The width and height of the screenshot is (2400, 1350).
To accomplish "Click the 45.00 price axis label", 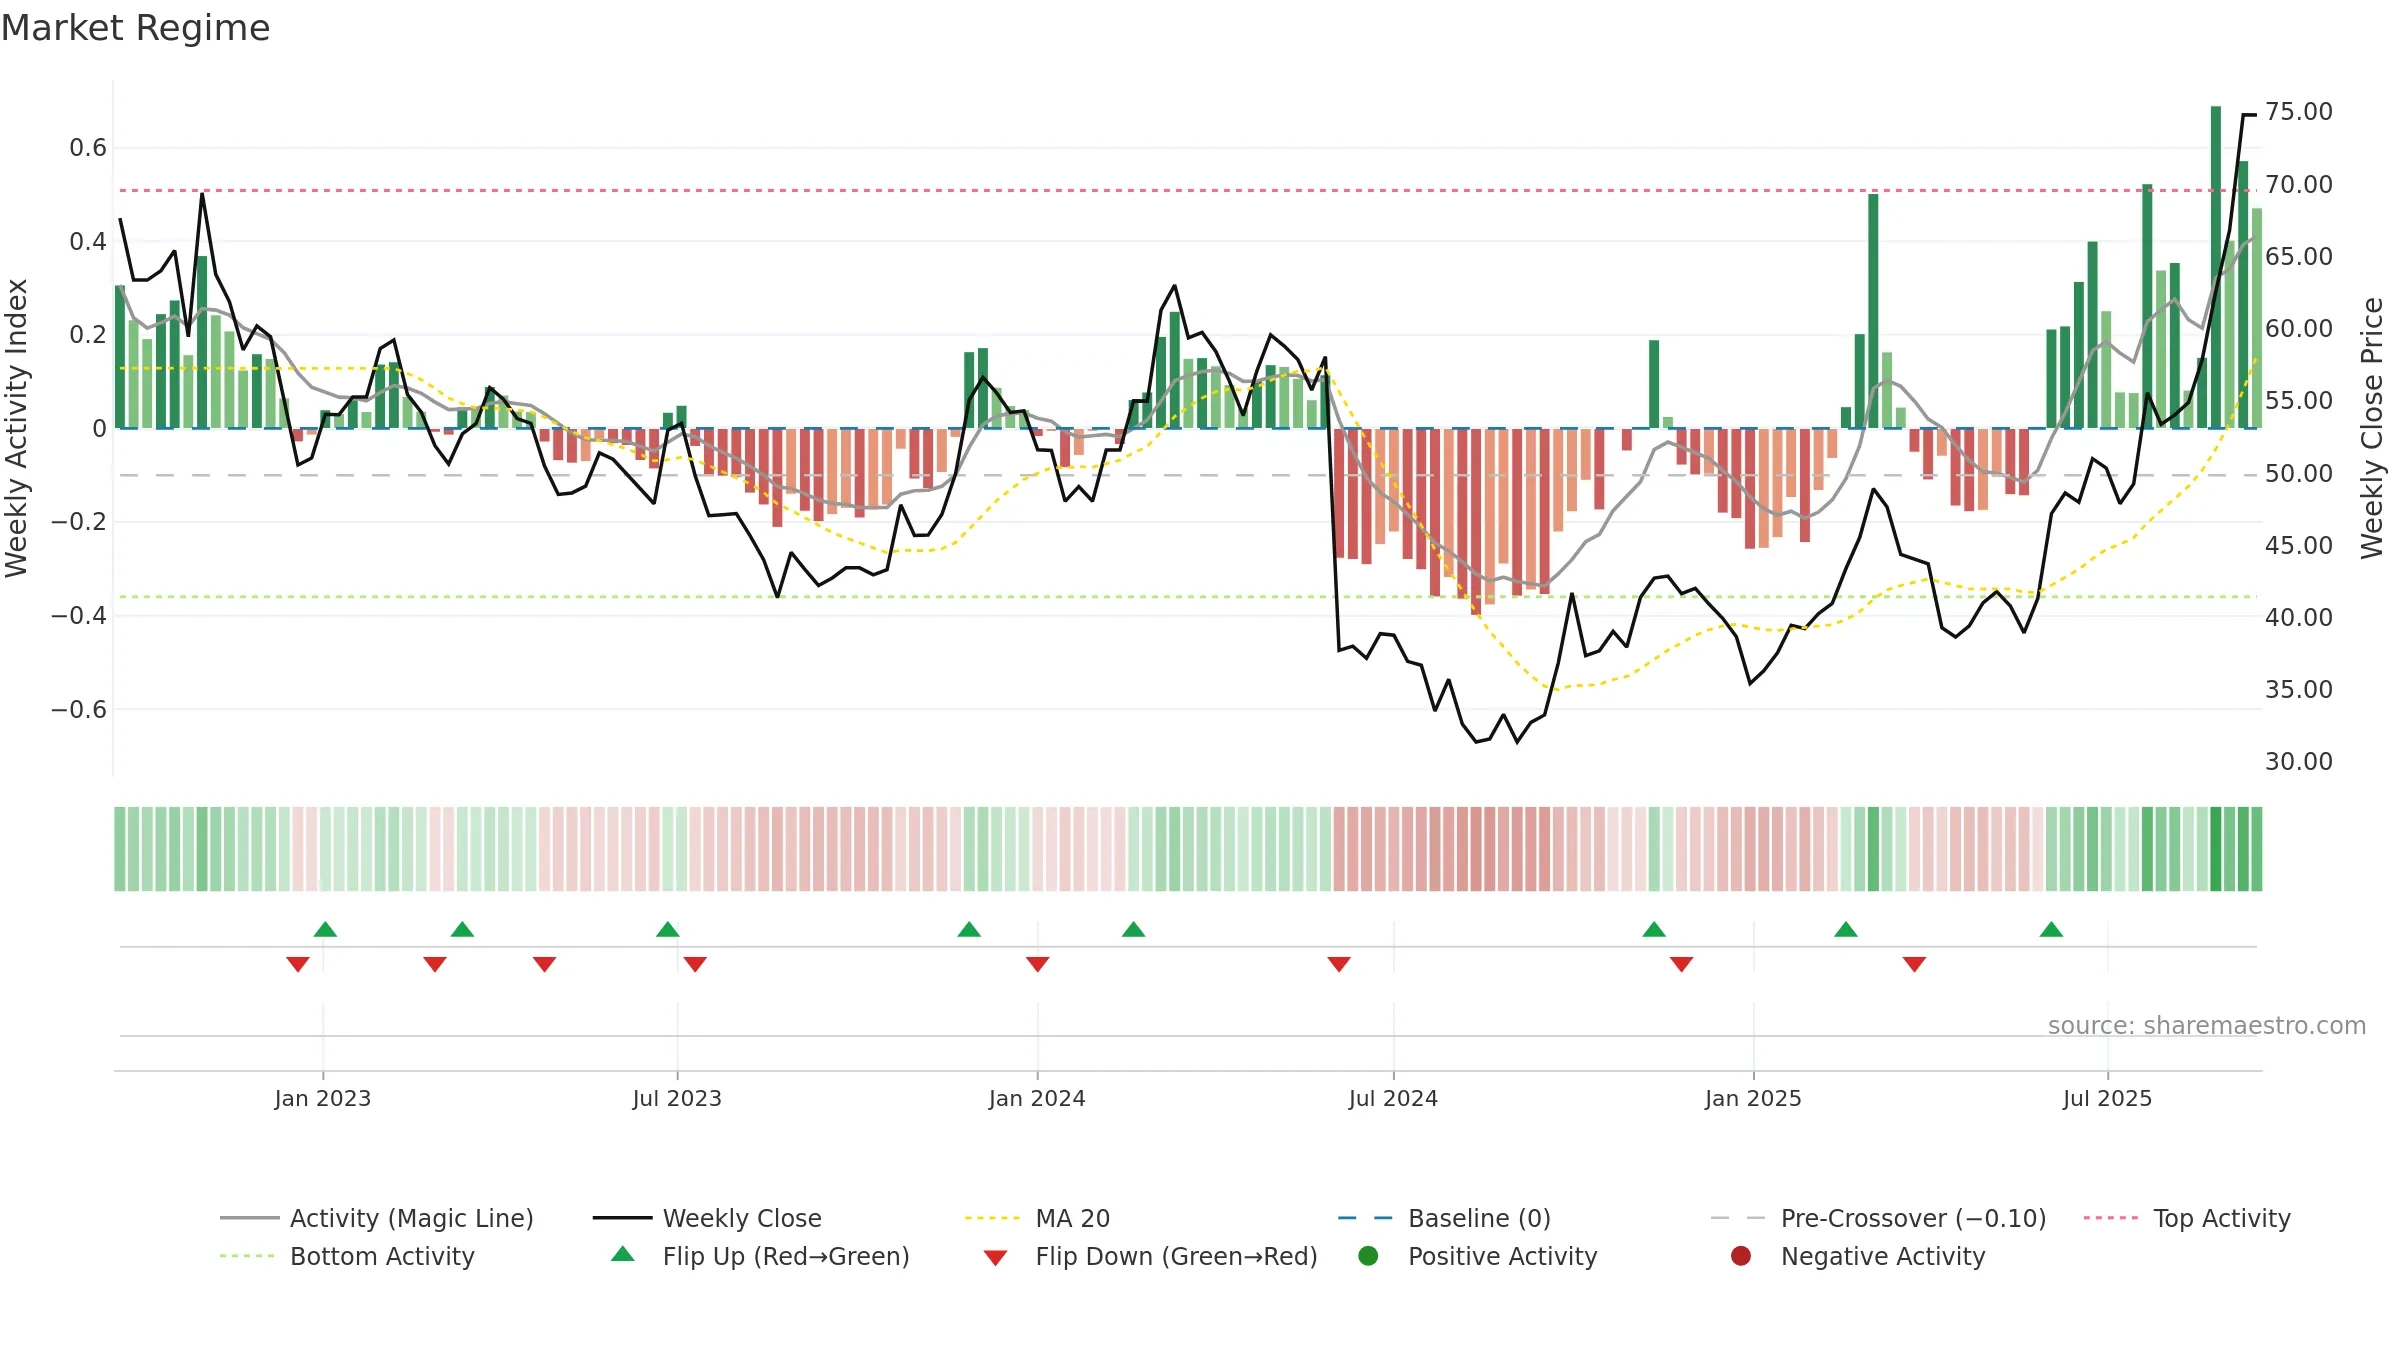I will point(2299,545).
